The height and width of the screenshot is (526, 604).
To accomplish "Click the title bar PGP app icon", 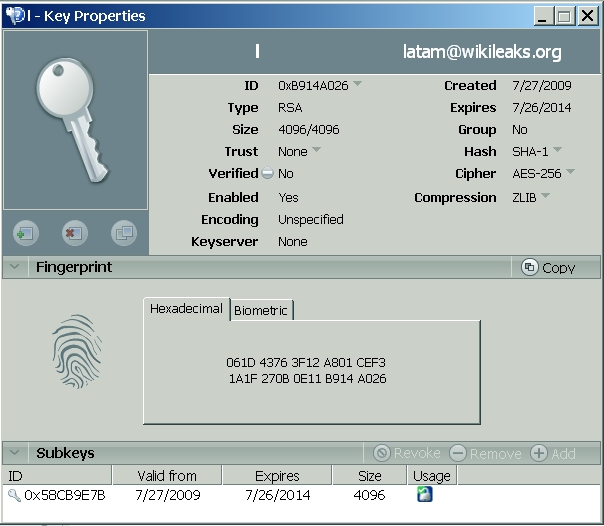I will pyautogui.click(x=15, y=15).
